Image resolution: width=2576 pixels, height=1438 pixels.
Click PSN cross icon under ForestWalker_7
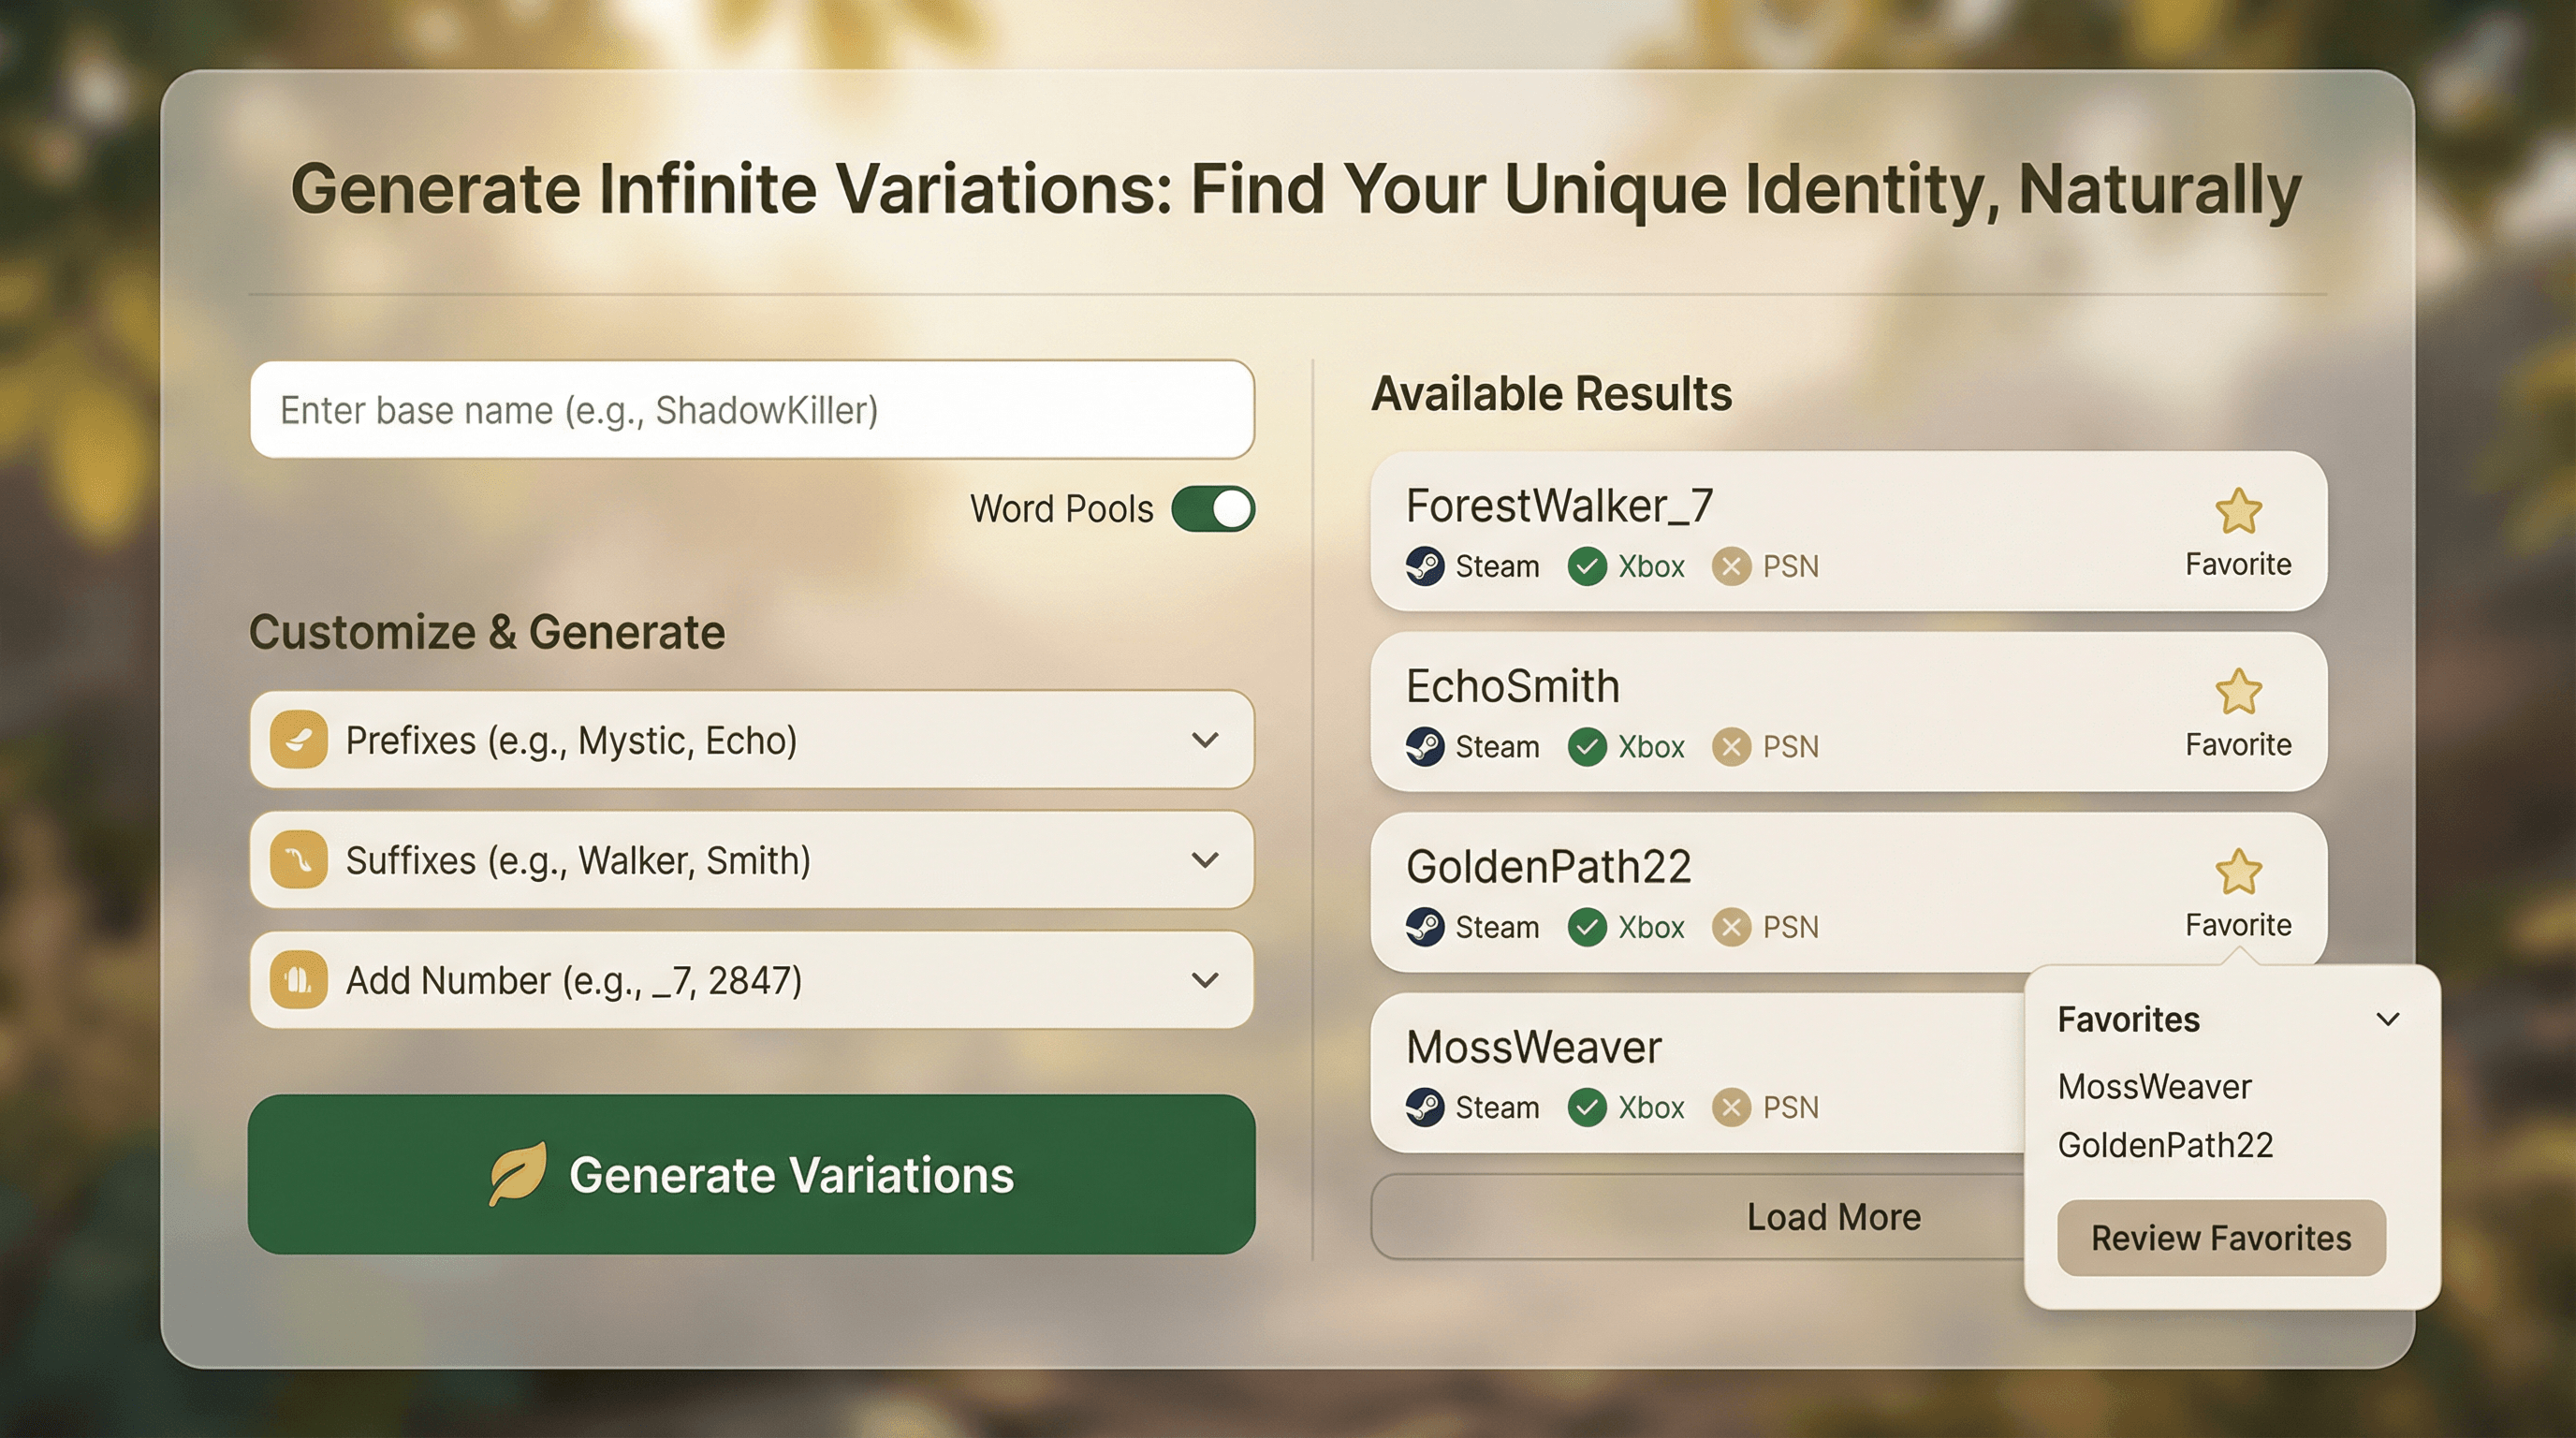pyautogui.click(x=1731, y=566)
